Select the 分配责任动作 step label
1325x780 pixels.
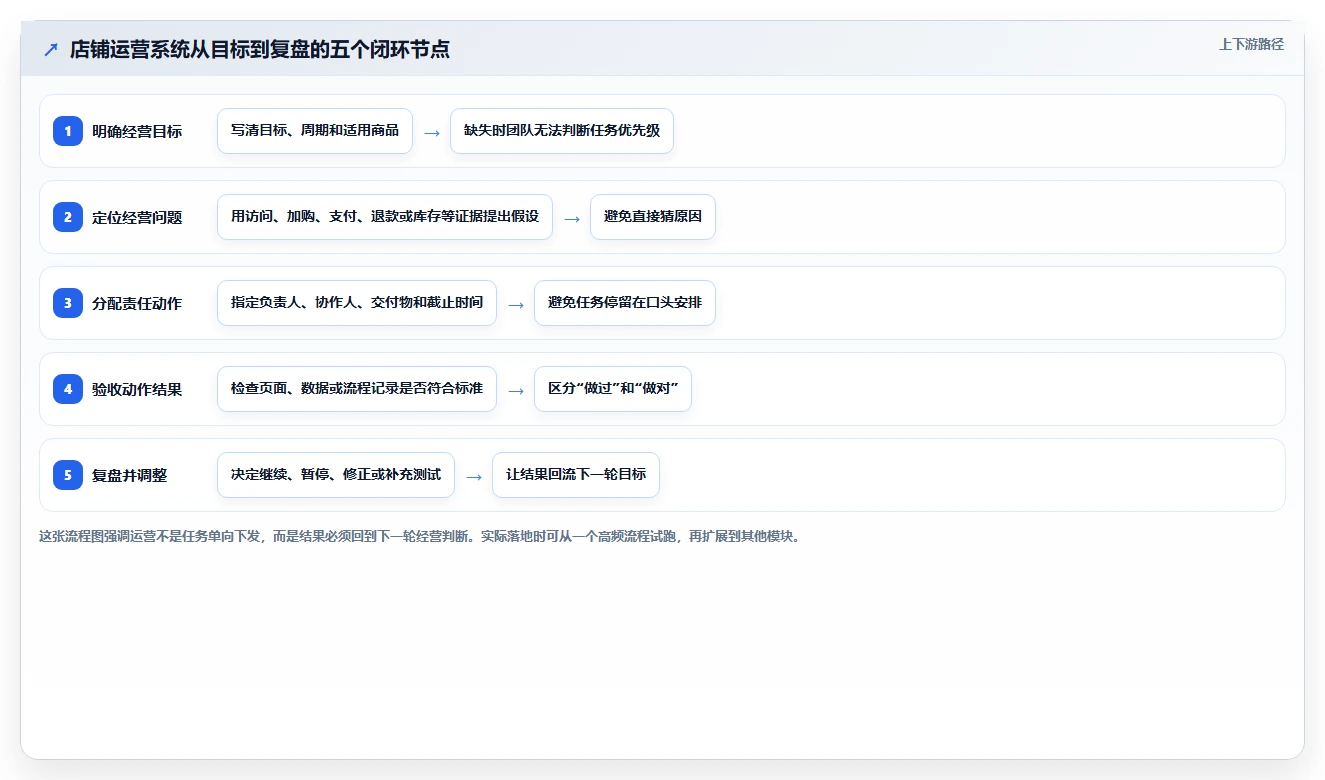click(x=137, y=303)
